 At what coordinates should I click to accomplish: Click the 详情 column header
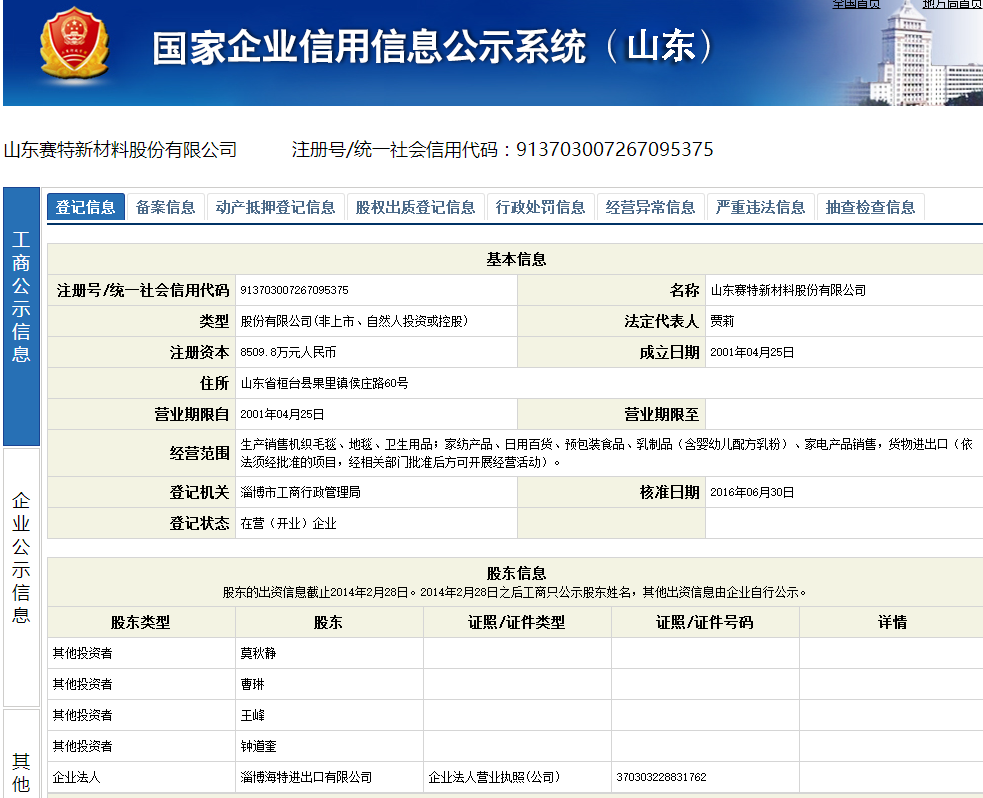tap(892, 622)
